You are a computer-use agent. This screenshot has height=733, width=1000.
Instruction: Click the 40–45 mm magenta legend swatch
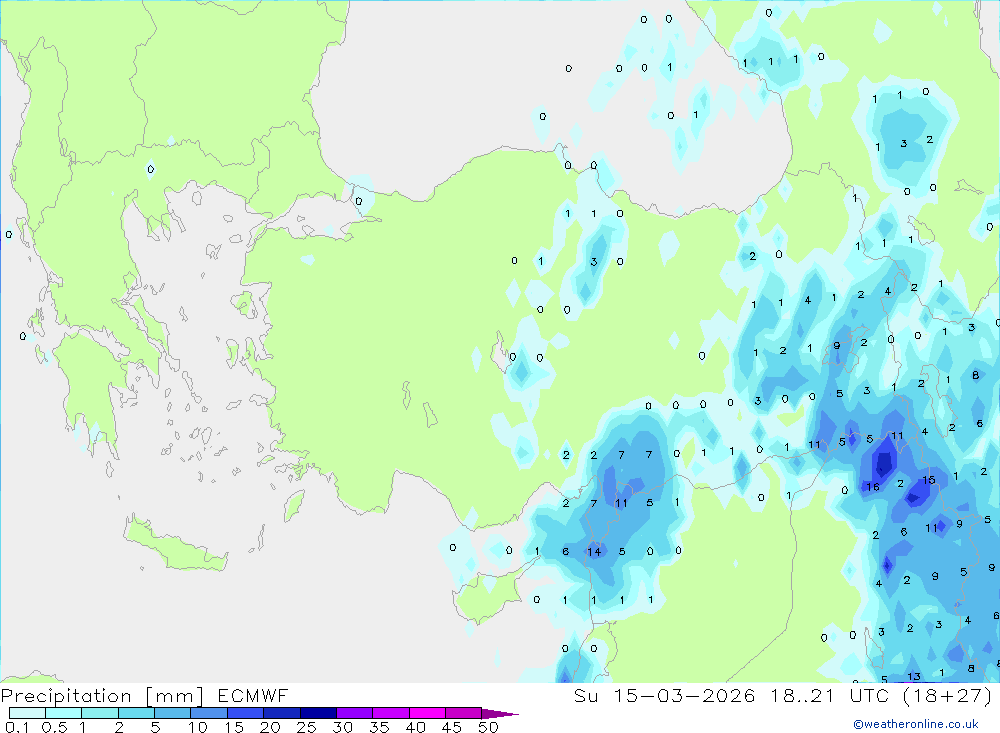click(427, 713)
